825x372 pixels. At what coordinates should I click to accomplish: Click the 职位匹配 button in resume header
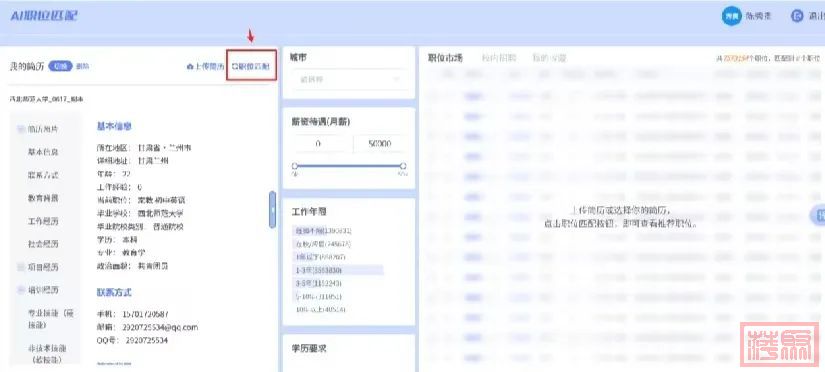251,67
